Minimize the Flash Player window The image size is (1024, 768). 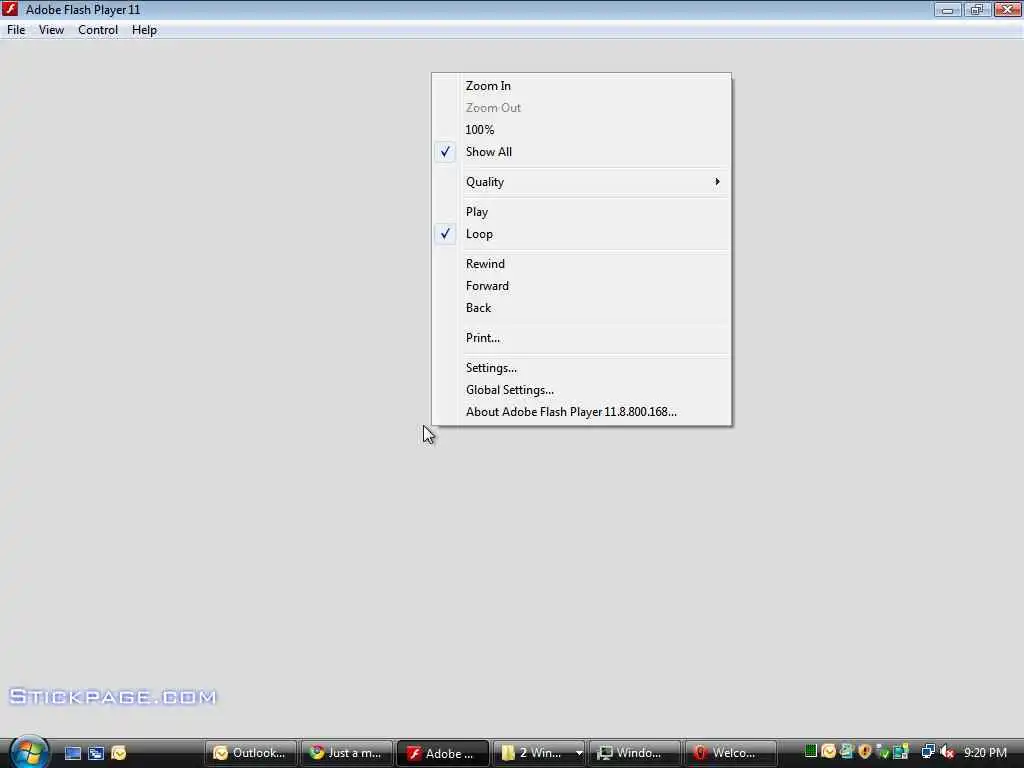(948, 9)
